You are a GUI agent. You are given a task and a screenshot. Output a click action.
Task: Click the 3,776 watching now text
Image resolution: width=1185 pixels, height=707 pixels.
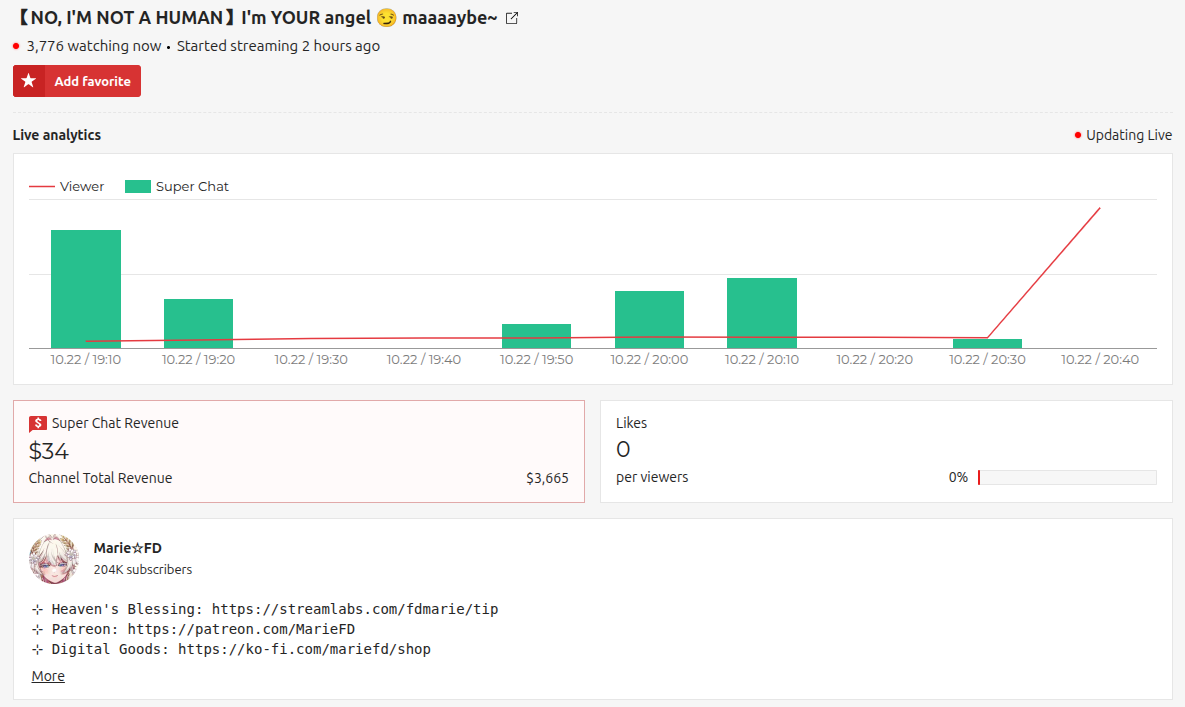point(94,46)
